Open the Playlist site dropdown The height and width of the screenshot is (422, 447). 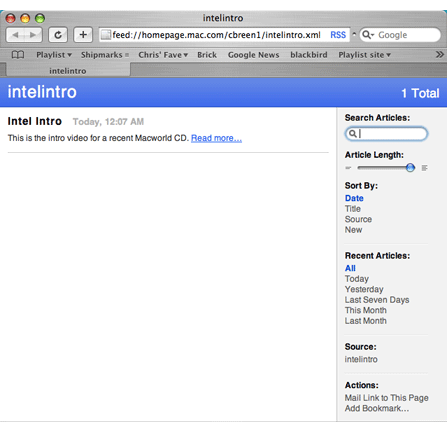pyautogui.click(x=364, y=55)
